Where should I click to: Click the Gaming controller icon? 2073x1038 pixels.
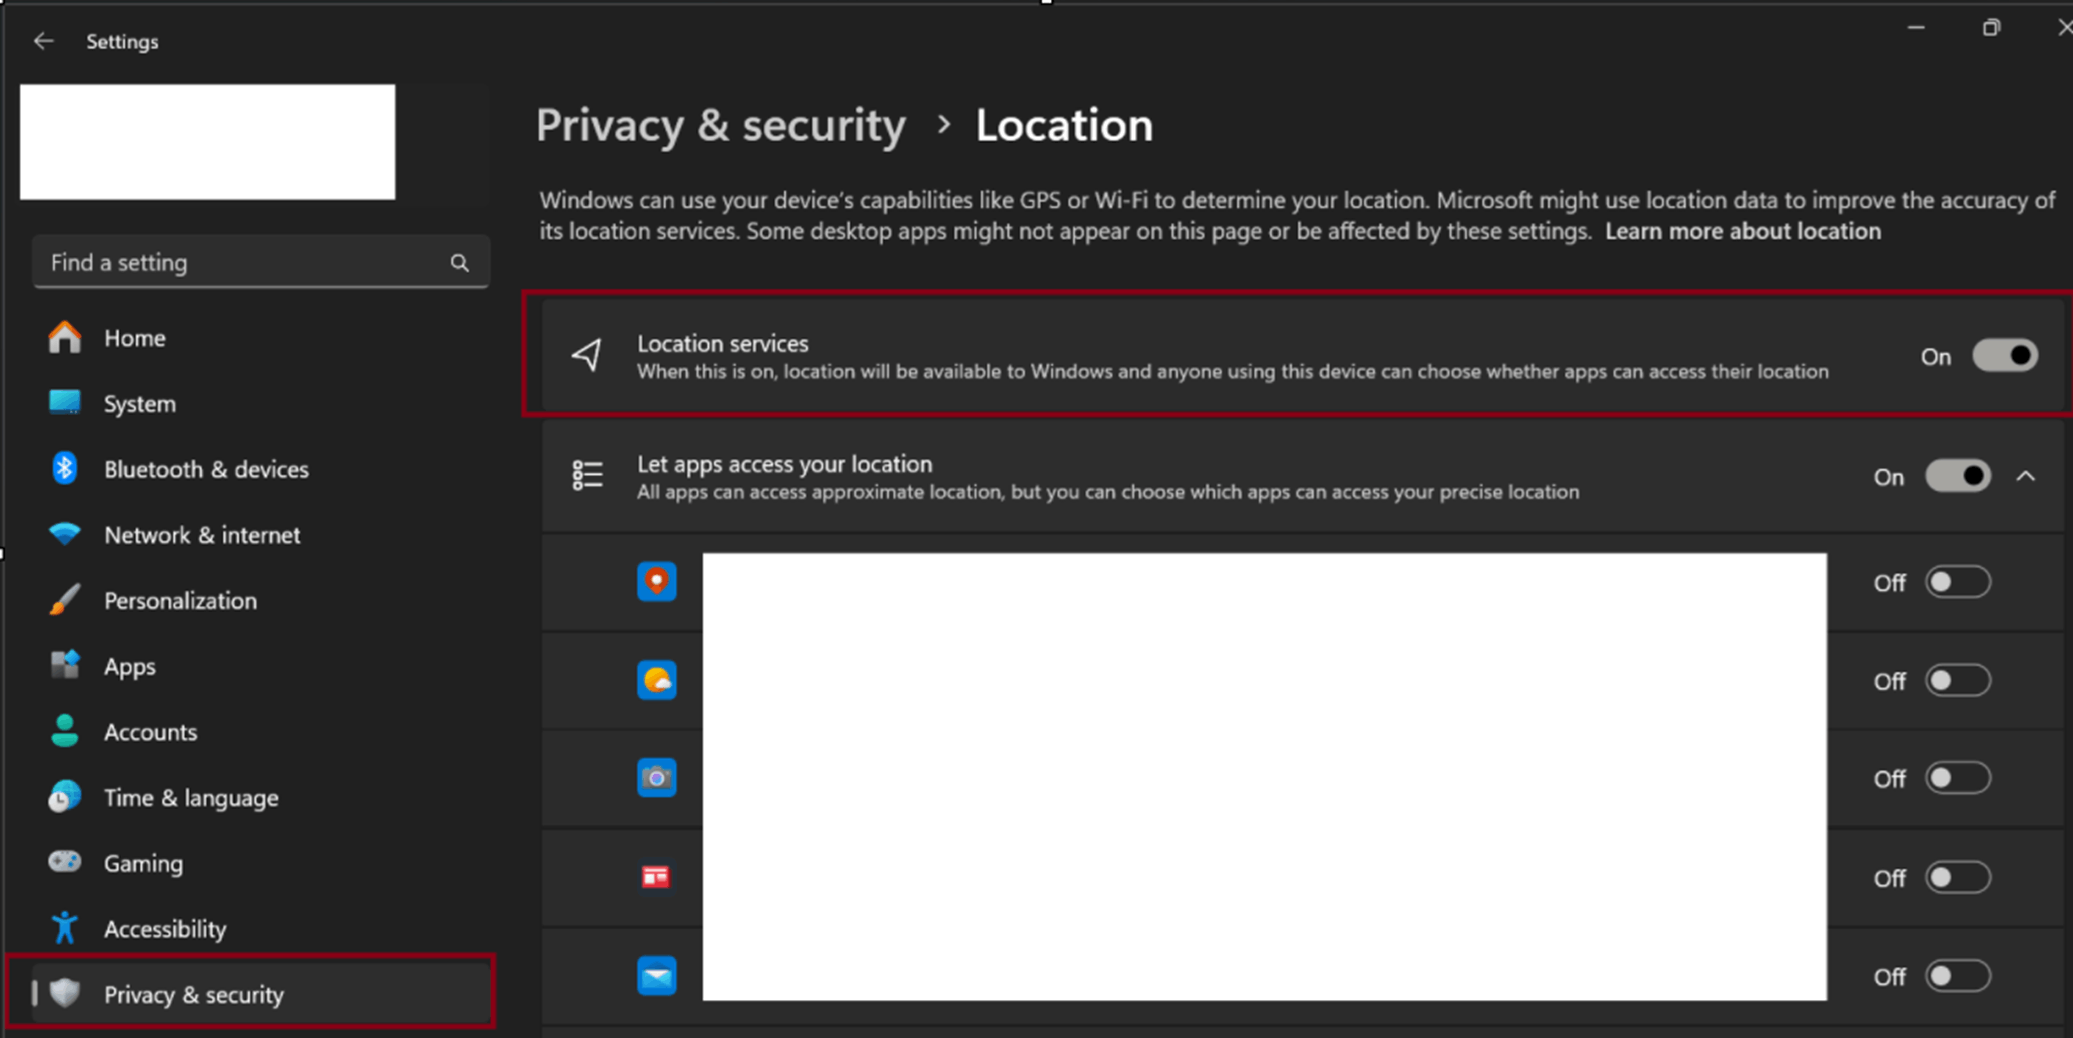(x=65, y=862)
